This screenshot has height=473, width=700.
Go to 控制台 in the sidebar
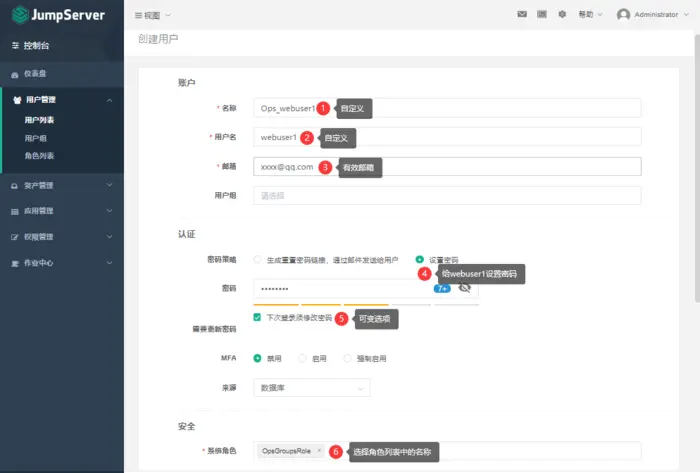click(36, 46)
